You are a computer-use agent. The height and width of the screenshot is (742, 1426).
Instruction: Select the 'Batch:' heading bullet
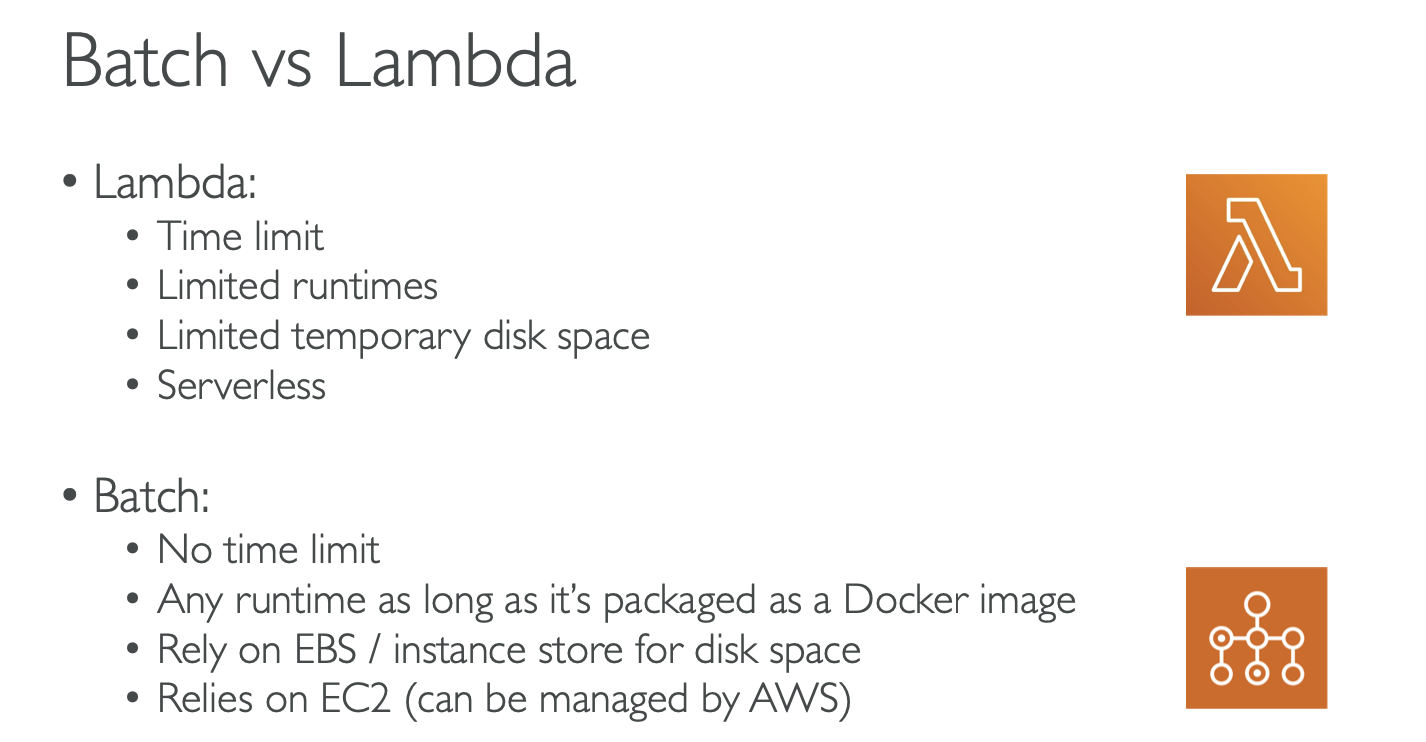152,497
